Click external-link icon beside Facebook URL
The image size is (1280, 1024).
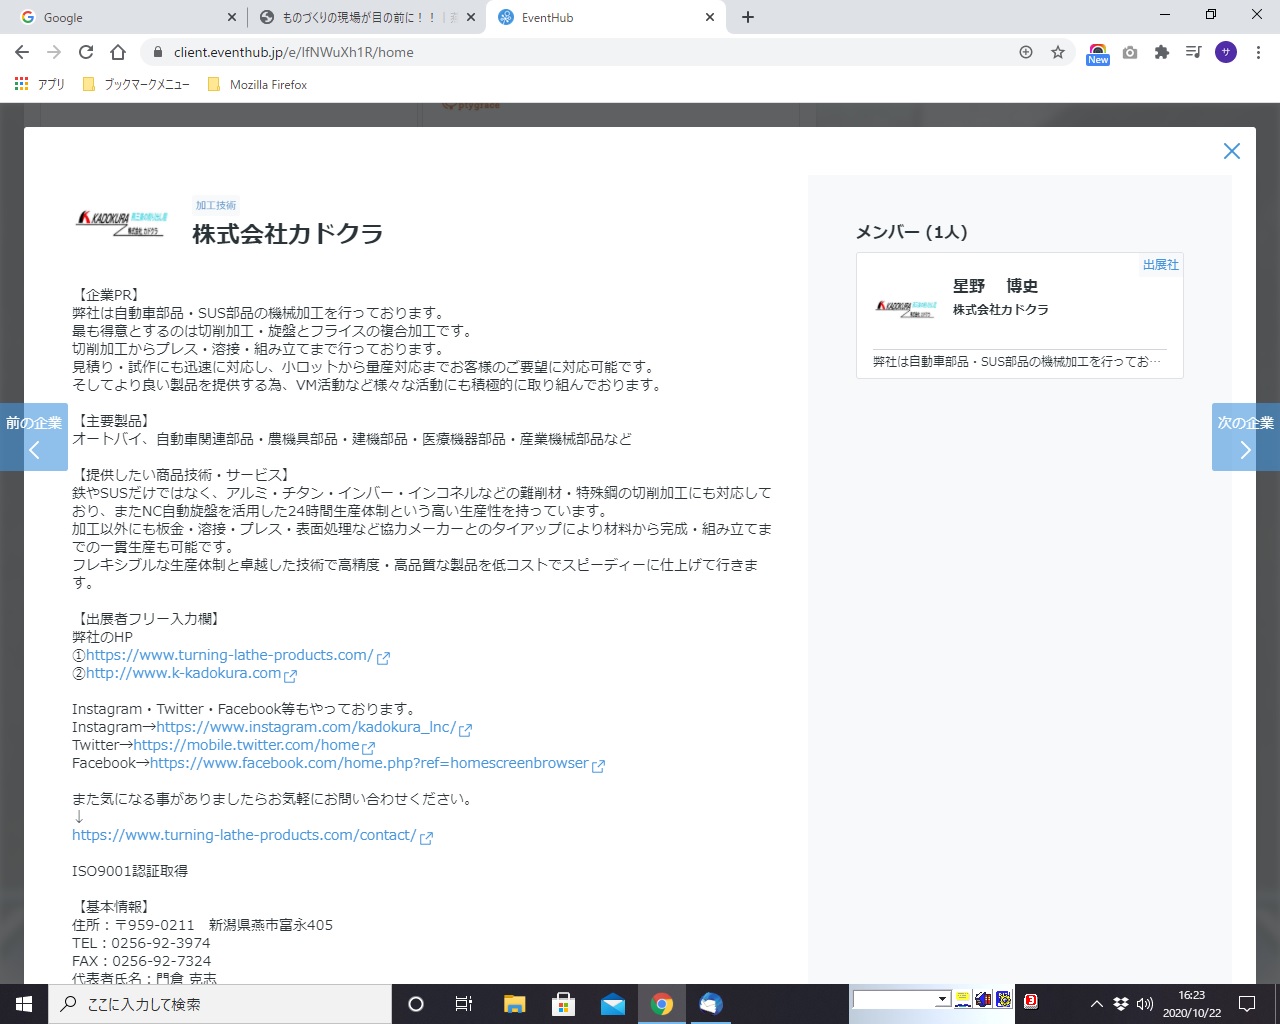click(598, 766)
